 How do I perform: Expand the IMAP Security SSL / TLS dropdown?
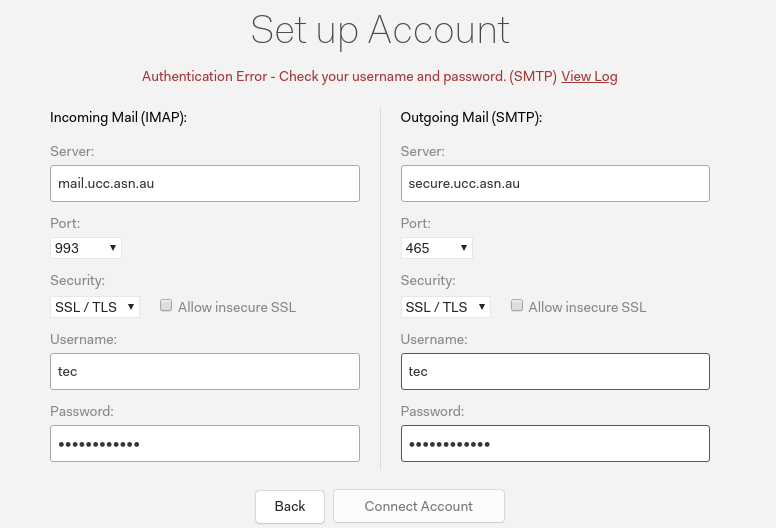(95, 307)
